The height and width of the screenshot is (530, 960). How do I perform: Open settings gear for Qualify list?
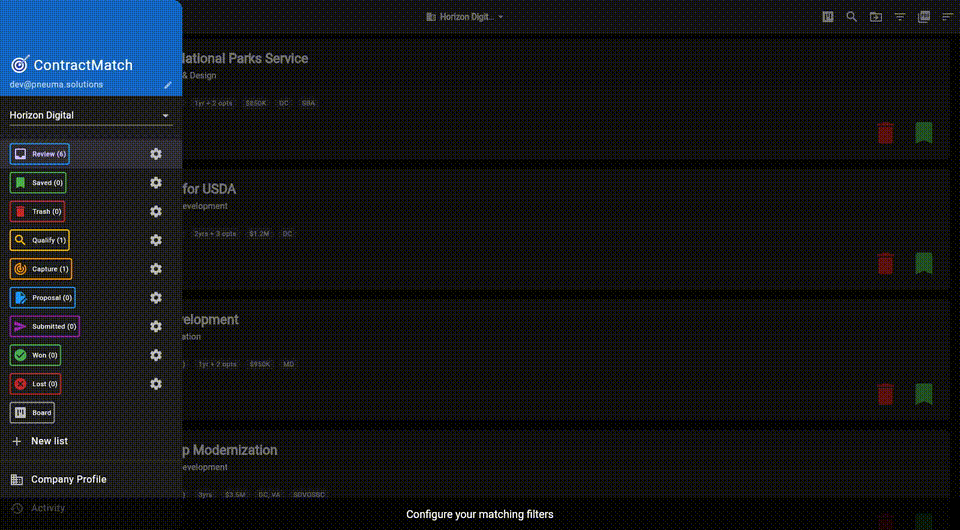pyautogui.click(x=156, y=241)
